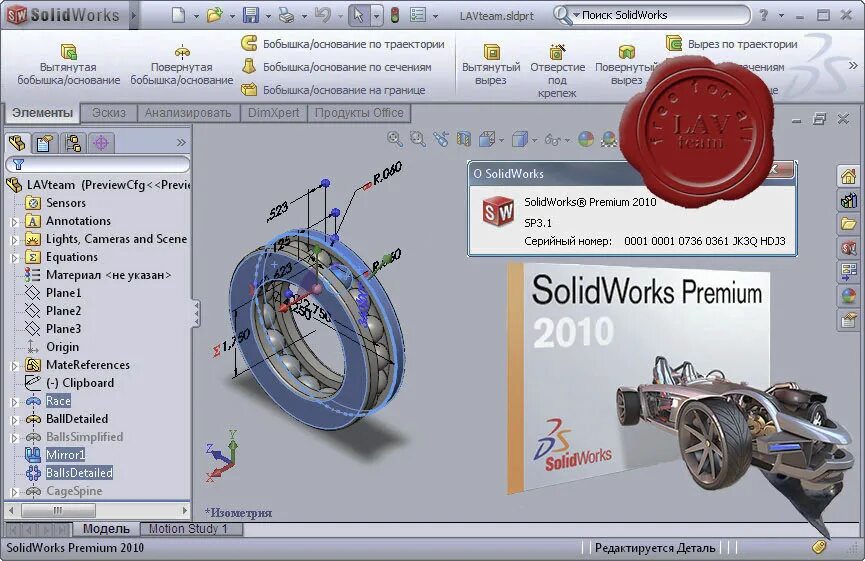This screenshot has width=865, height=561.
Task: Click the Rebuild traffic light icon
Action: click(394, 15)
